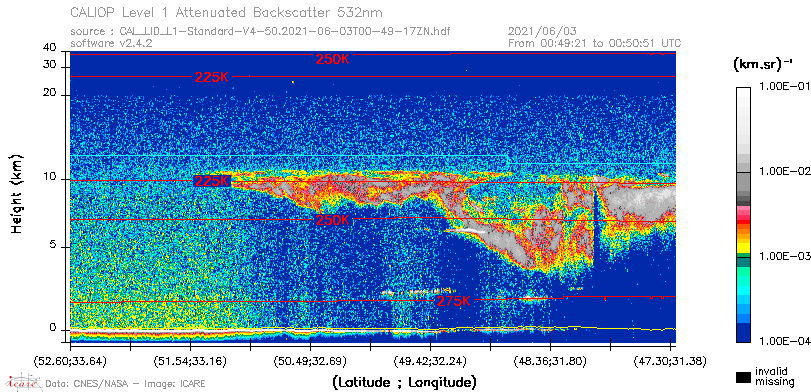
Task: Click the (50.49;32.69) axis tick label
Action: coord(311,360)
